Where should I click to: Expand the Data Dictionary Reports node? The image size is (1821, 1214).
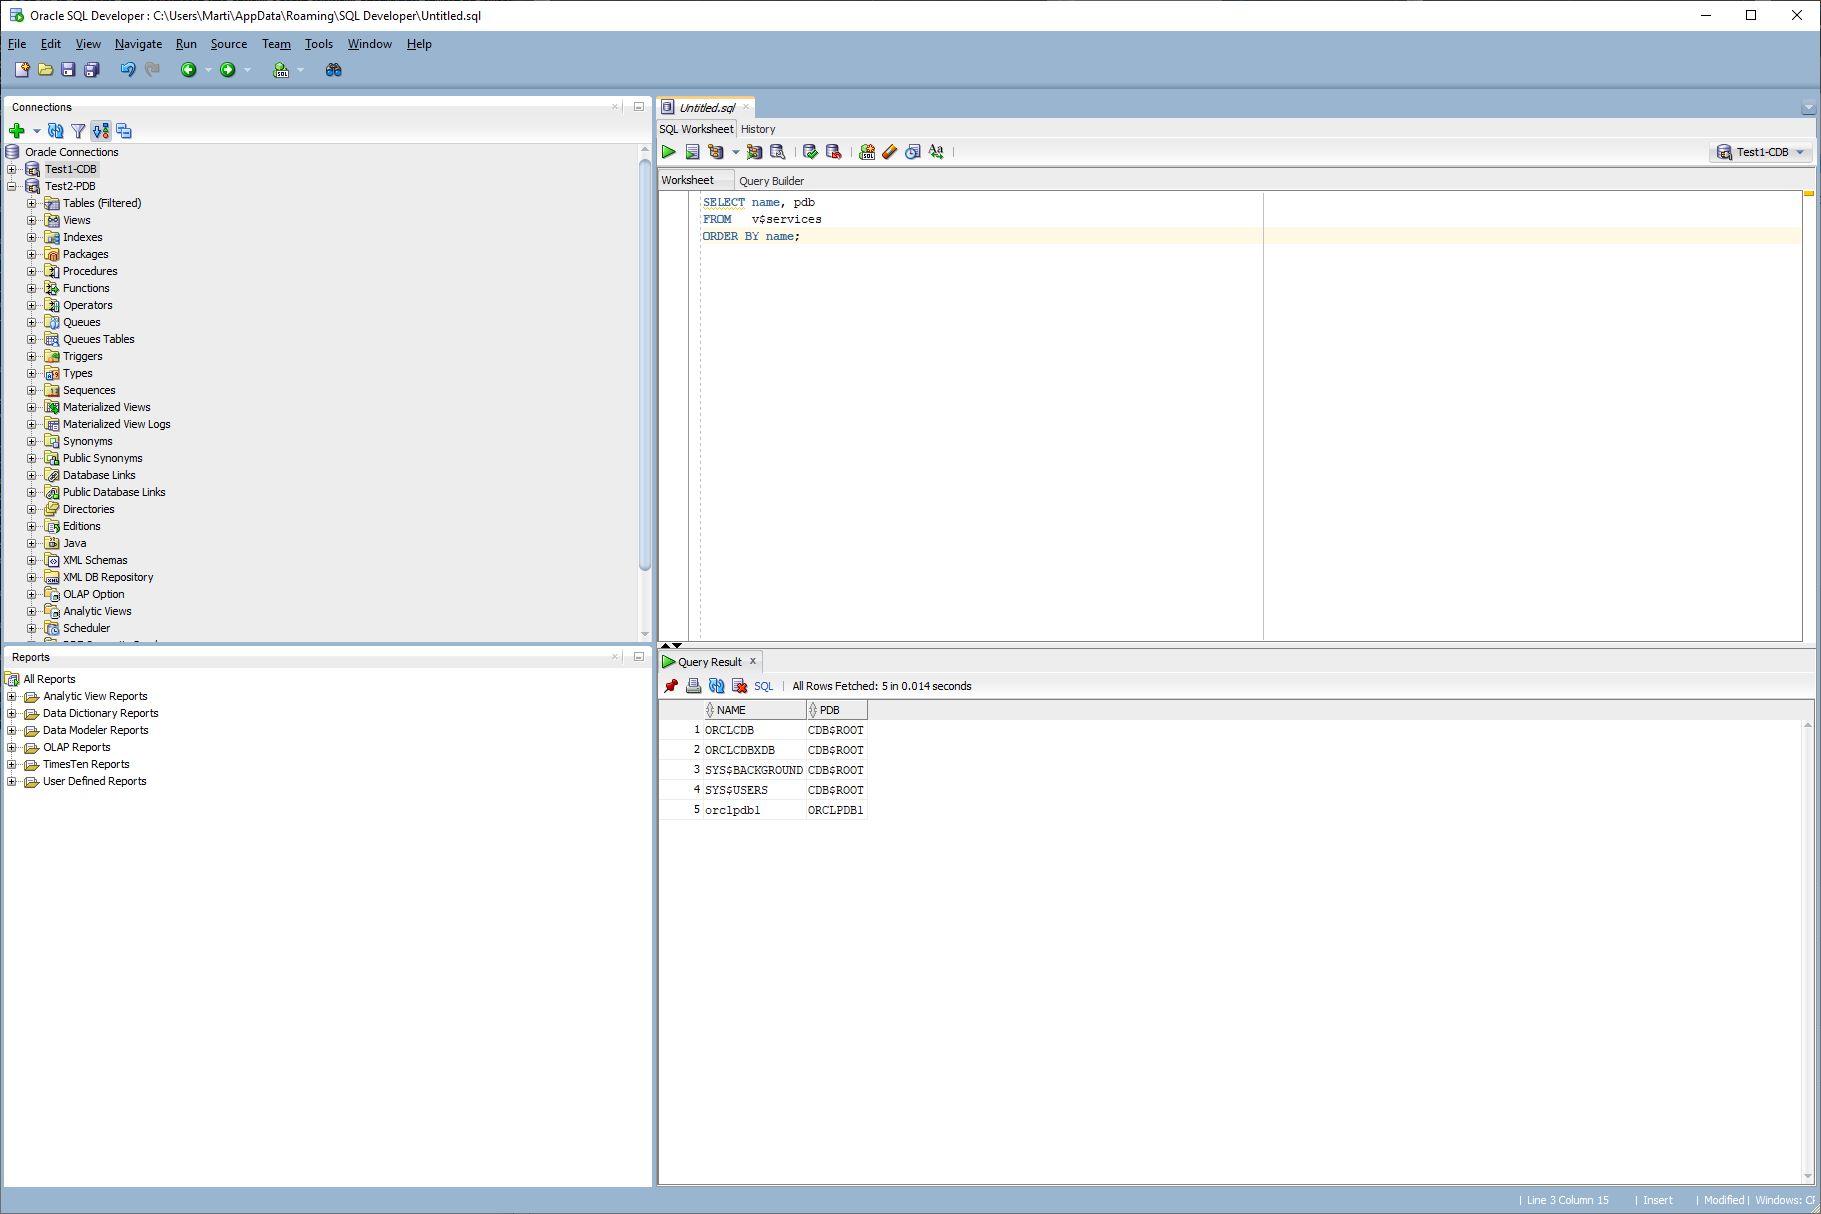click(x=12, y=713)
